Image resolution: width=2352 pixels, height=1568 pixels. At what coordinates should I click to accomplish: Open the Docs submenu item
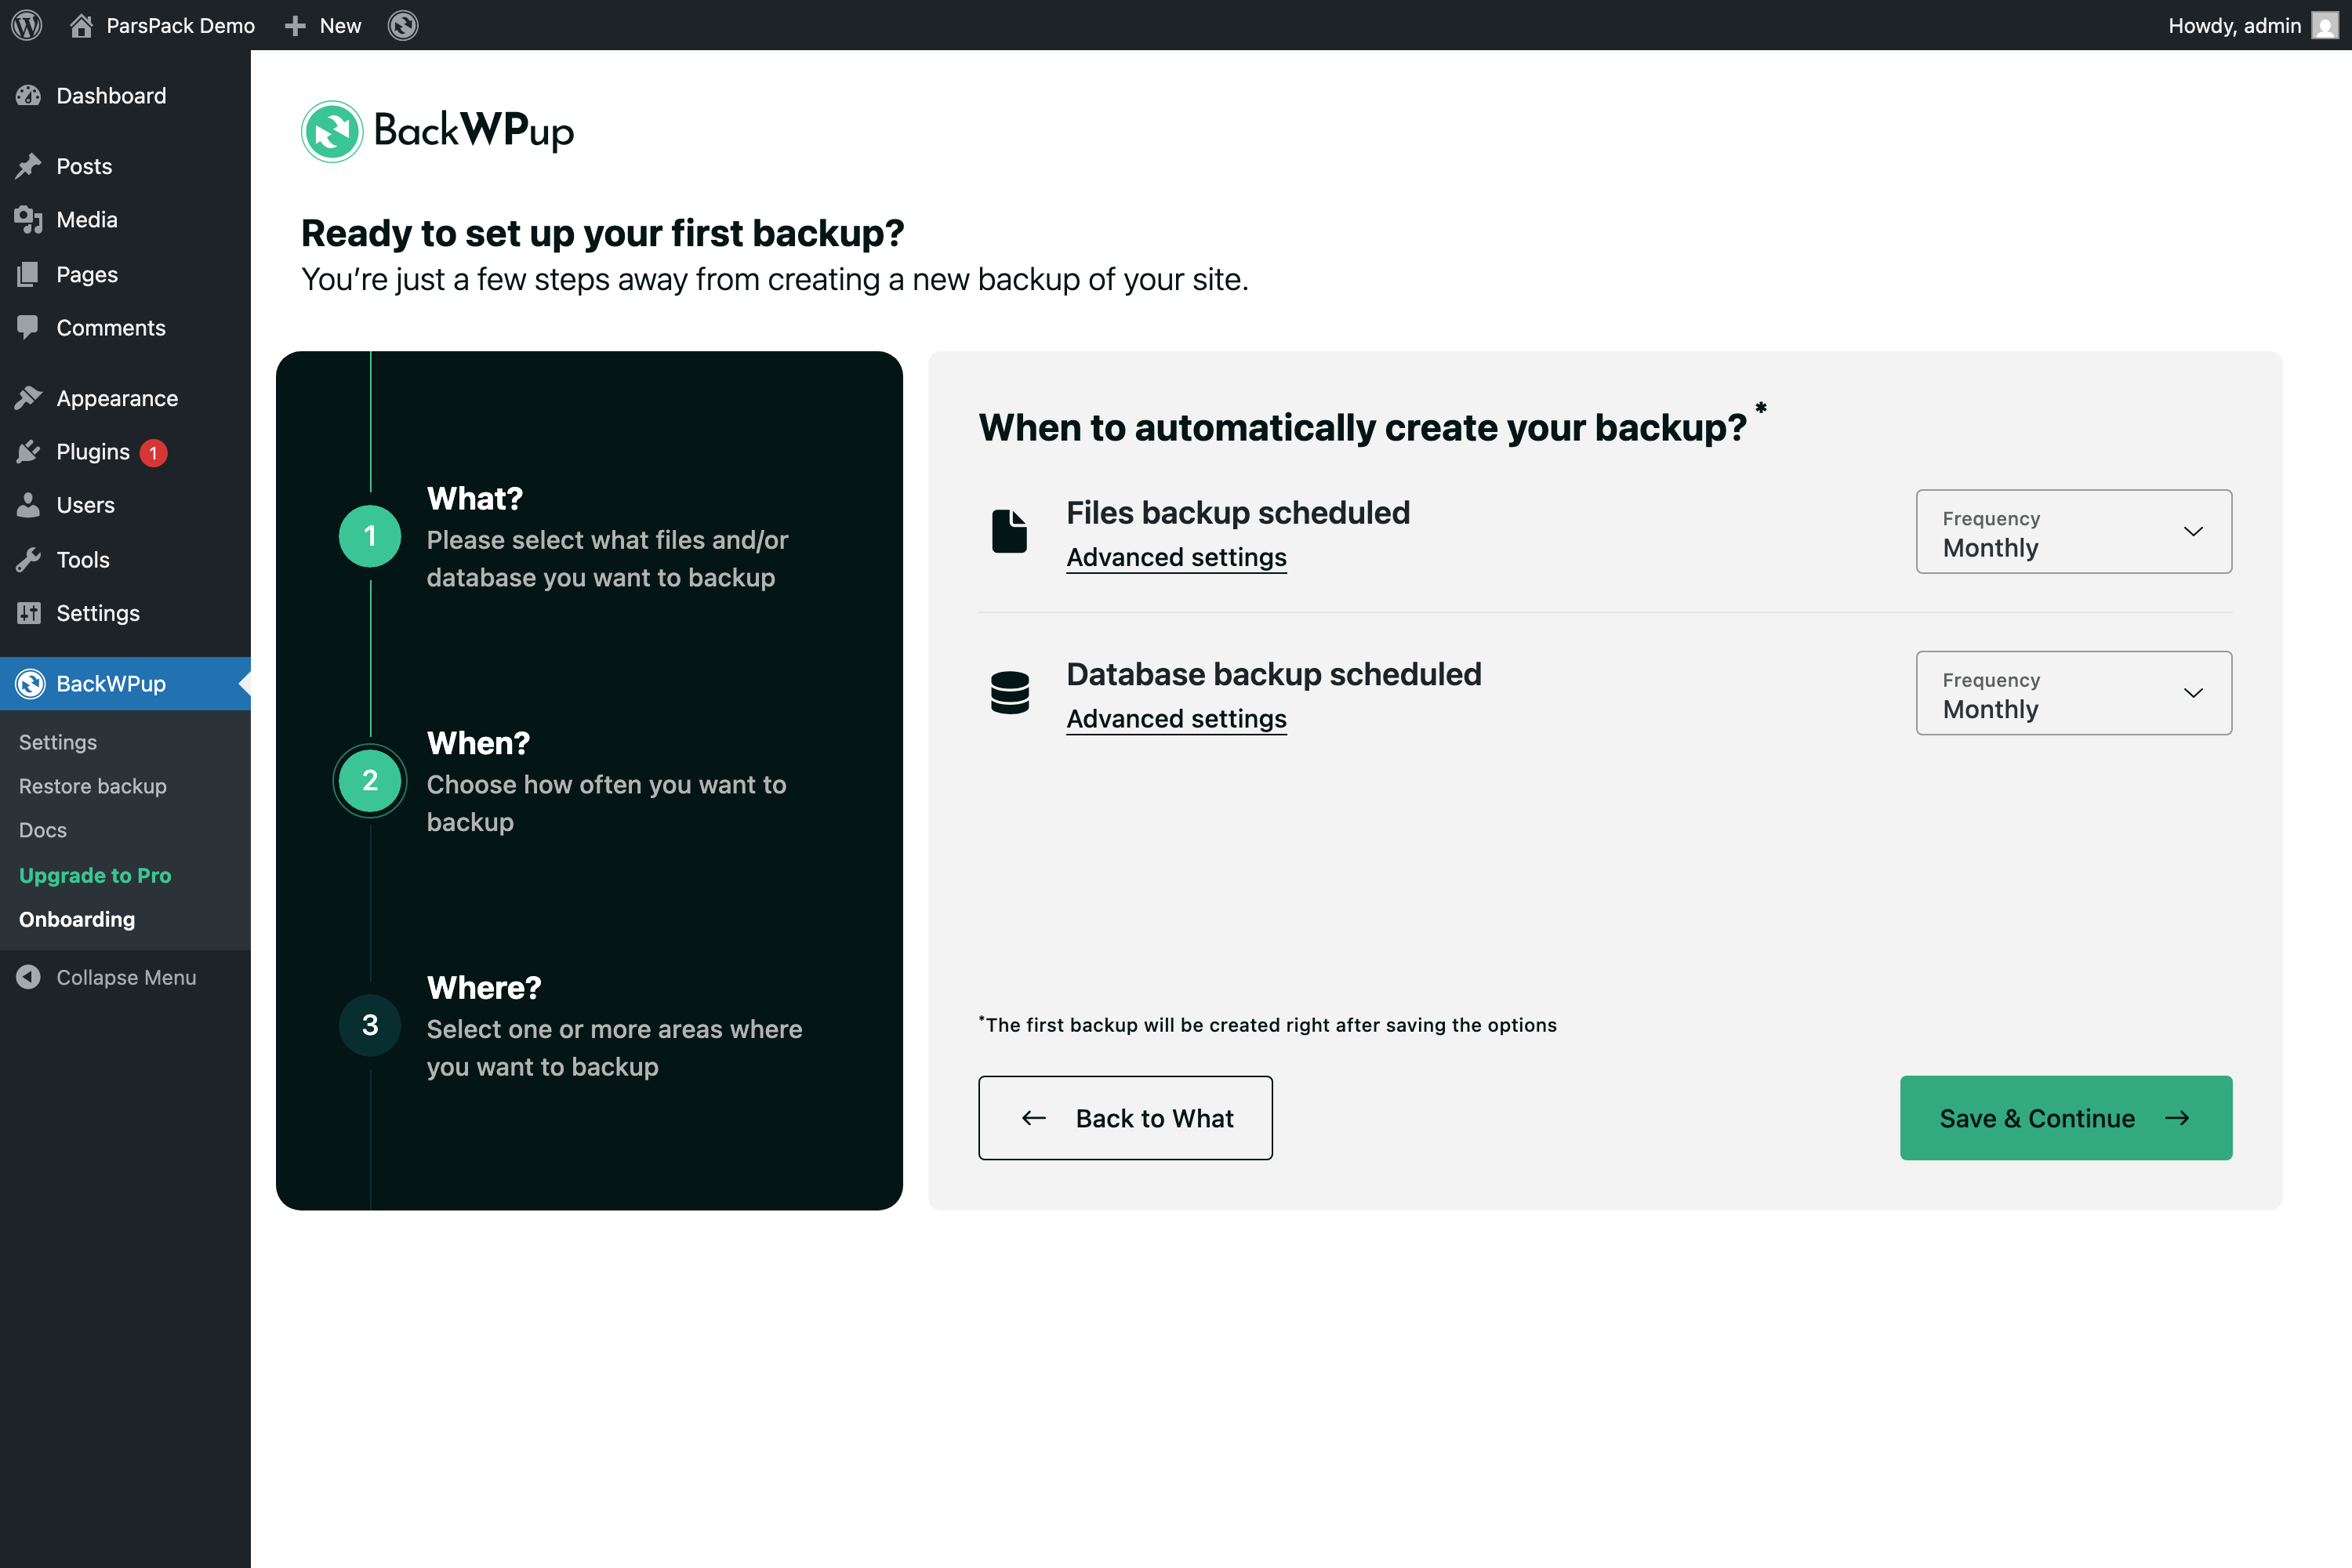[43, 830]
